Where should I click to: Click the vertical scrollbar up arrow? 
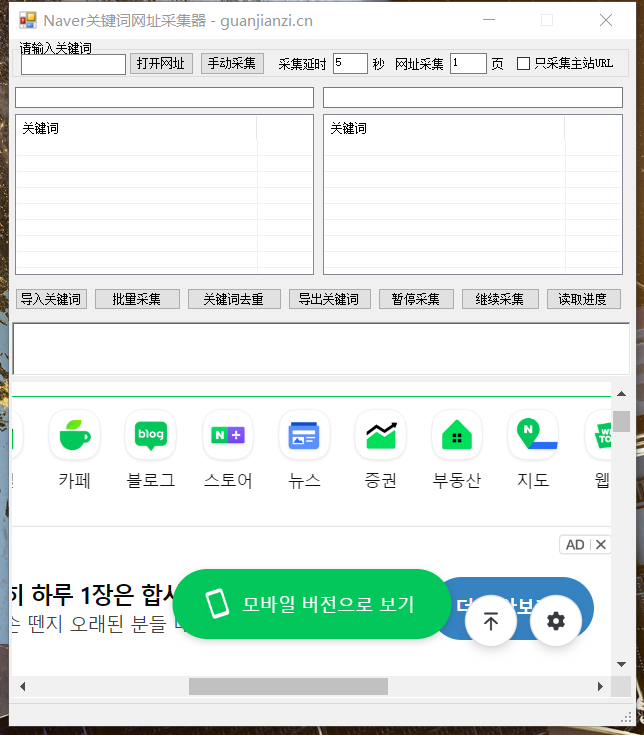[x=622, y=394]
